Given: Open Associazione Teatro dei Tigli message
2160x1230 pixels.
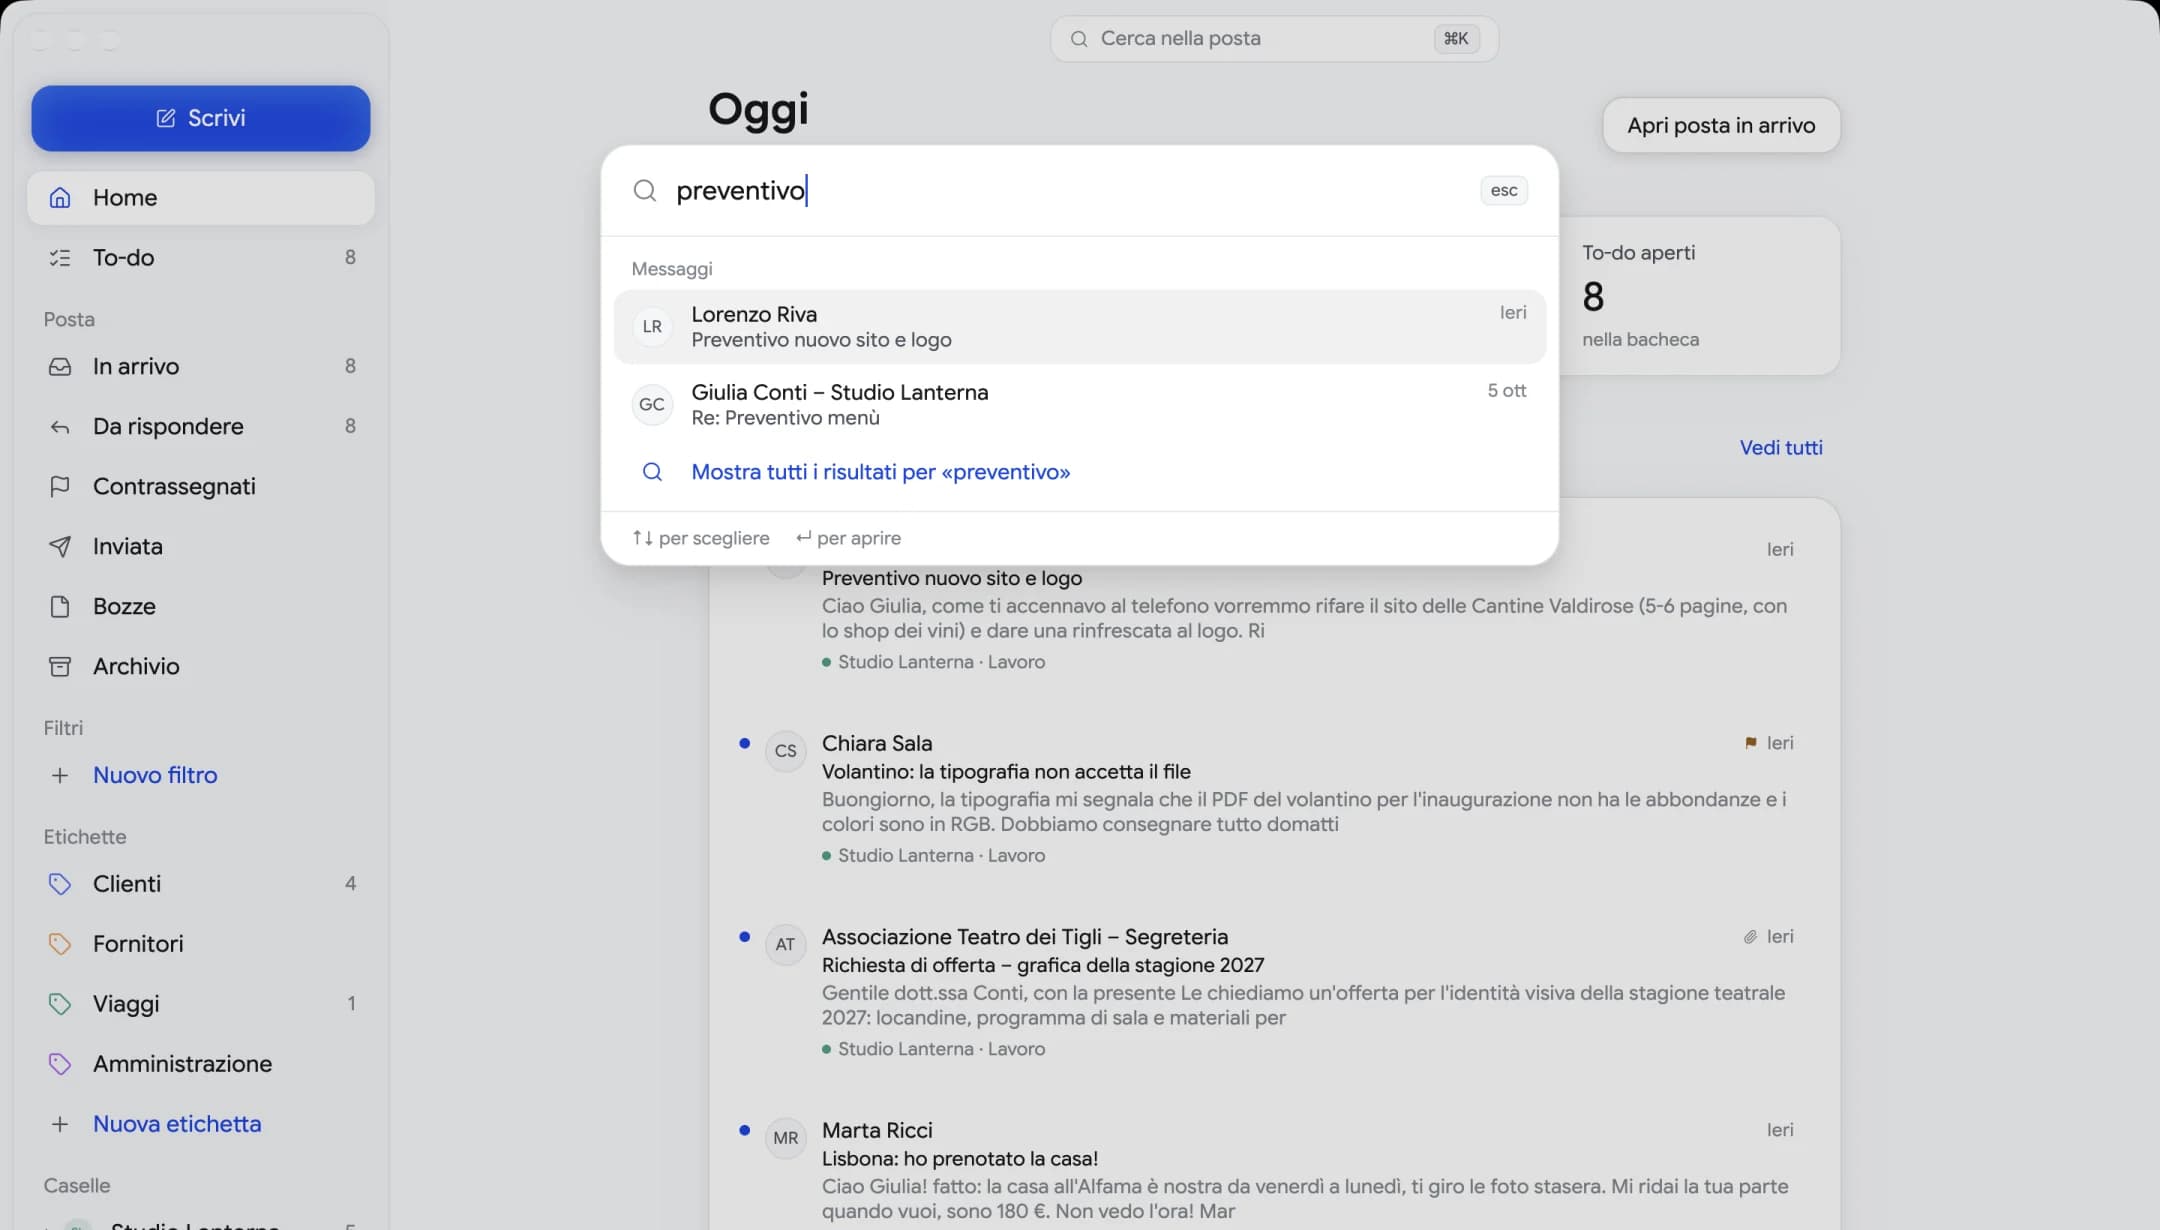Looking at the screenshot, I should (1275, 992).
